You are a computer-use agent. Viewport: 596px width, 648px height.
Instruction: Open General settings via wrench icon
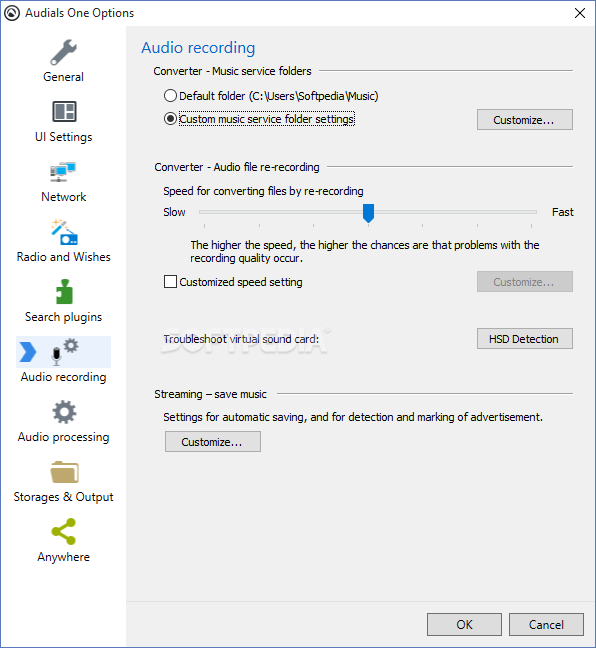click(63, 52)
